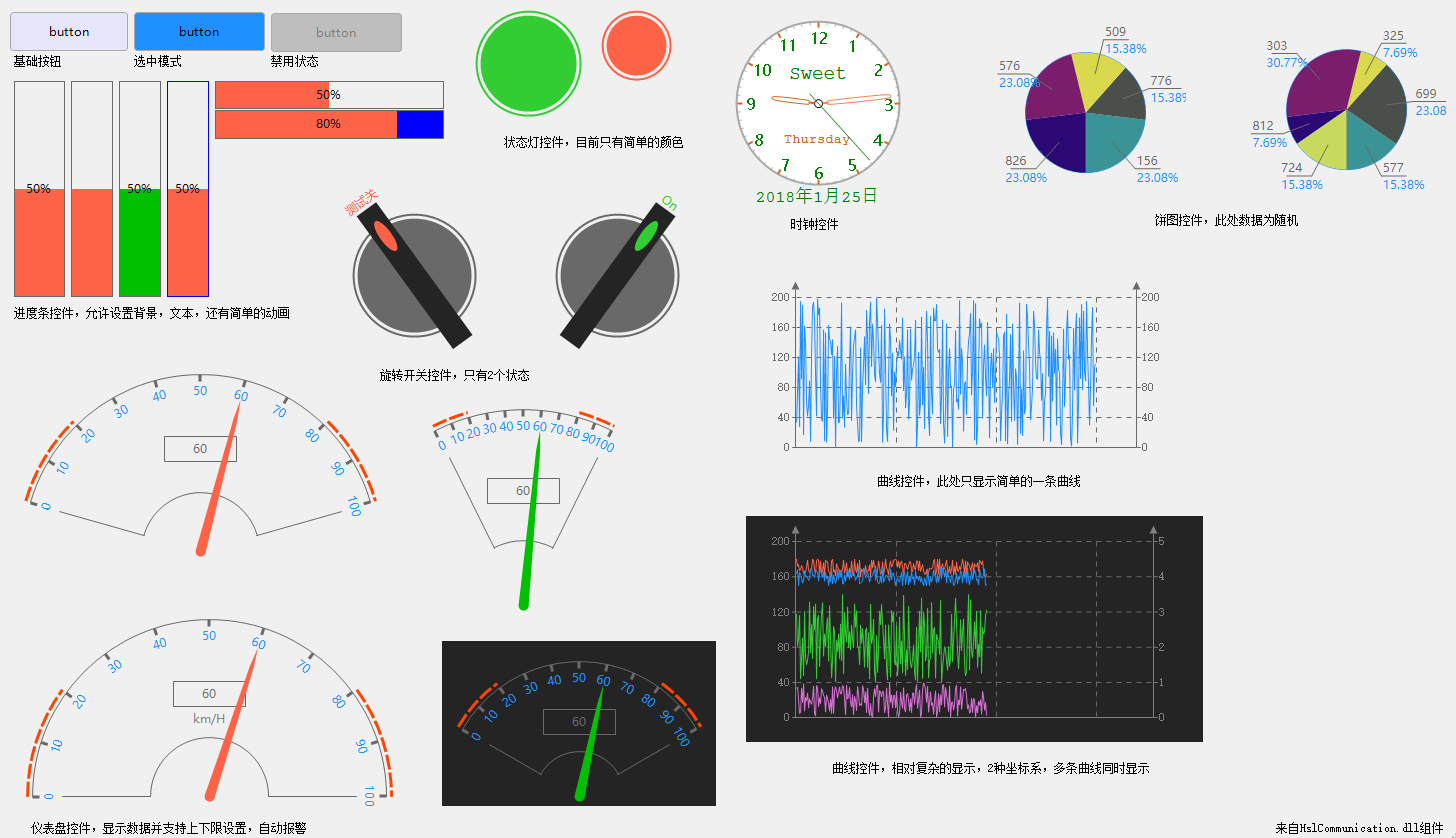Viewport: 1456px width, 838px height.
Task: Click the gray disabled button
Action: pyautogui.click(x=336, y=32)
